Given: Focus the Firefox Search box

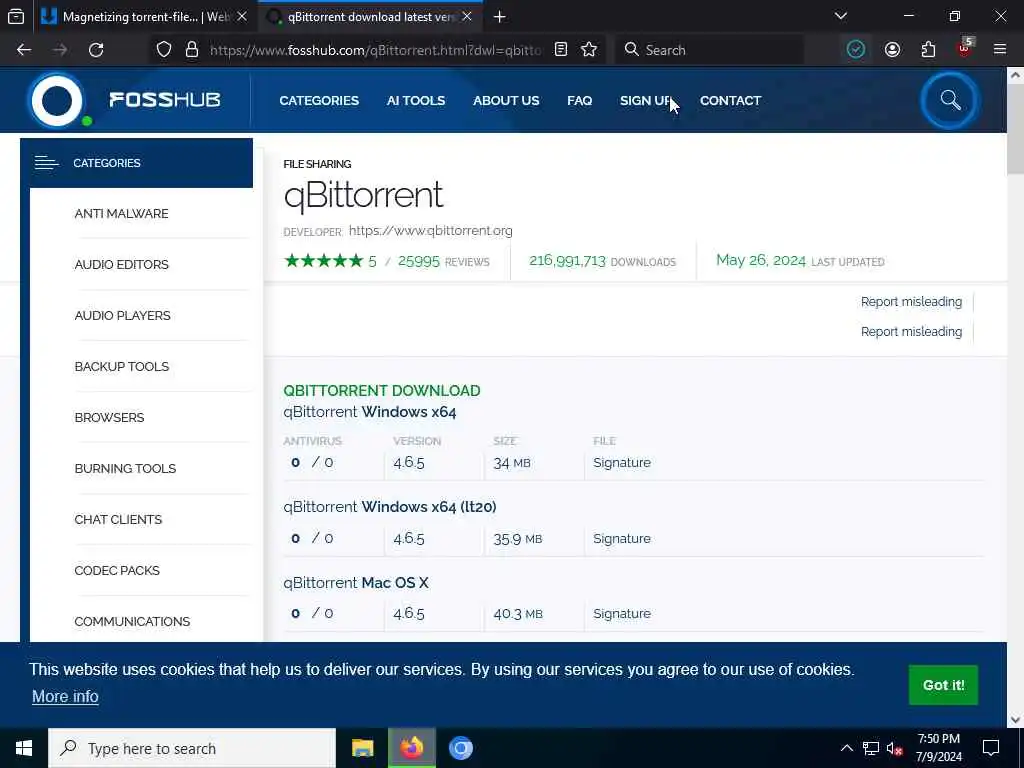Looking at the screenshot, I should point(709,50).
